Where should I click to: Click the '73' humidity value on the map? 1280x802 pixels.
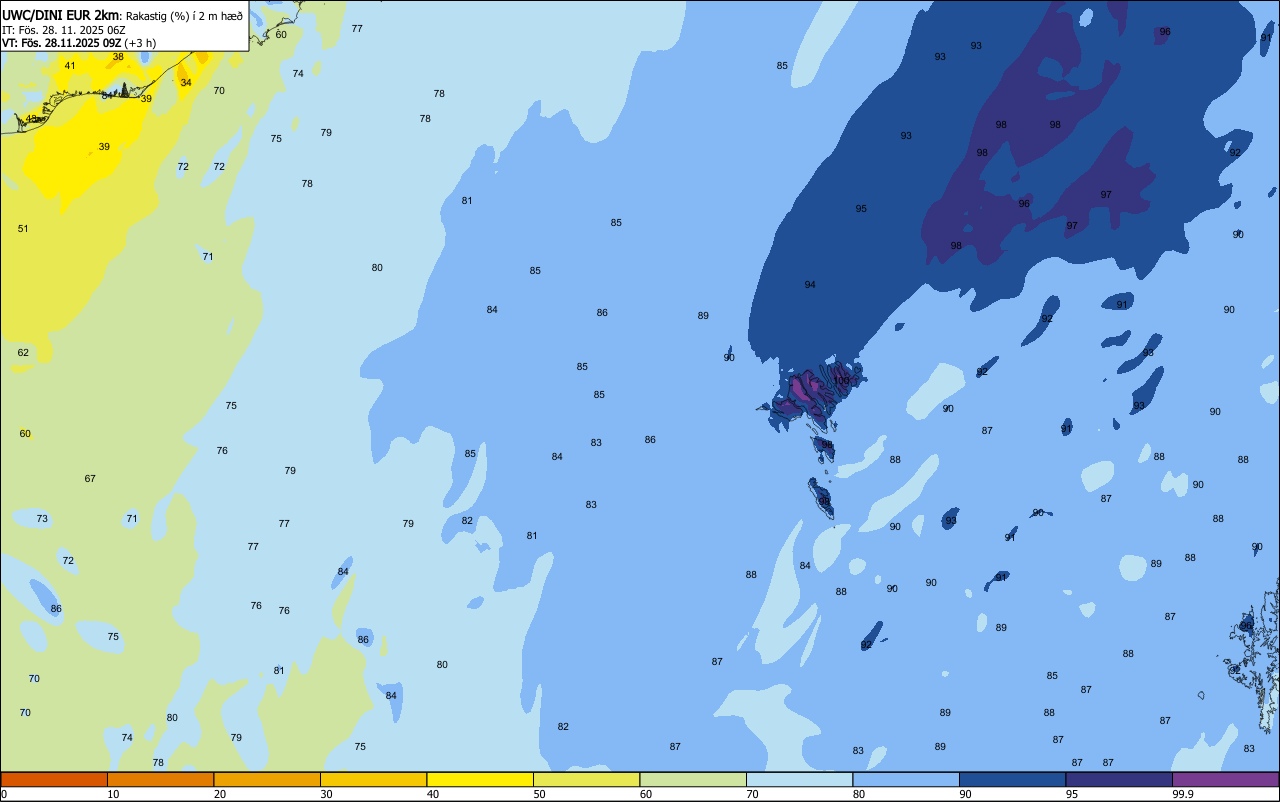coord(42,519)
